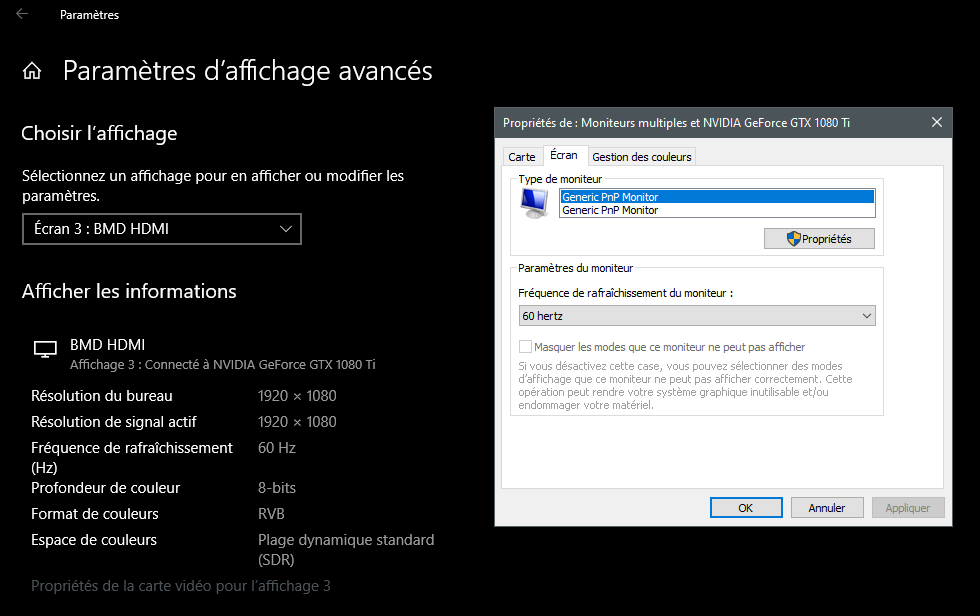Click the Appliquer button
The width and height of the screenshot is (980, 616).
coord(908,508)
